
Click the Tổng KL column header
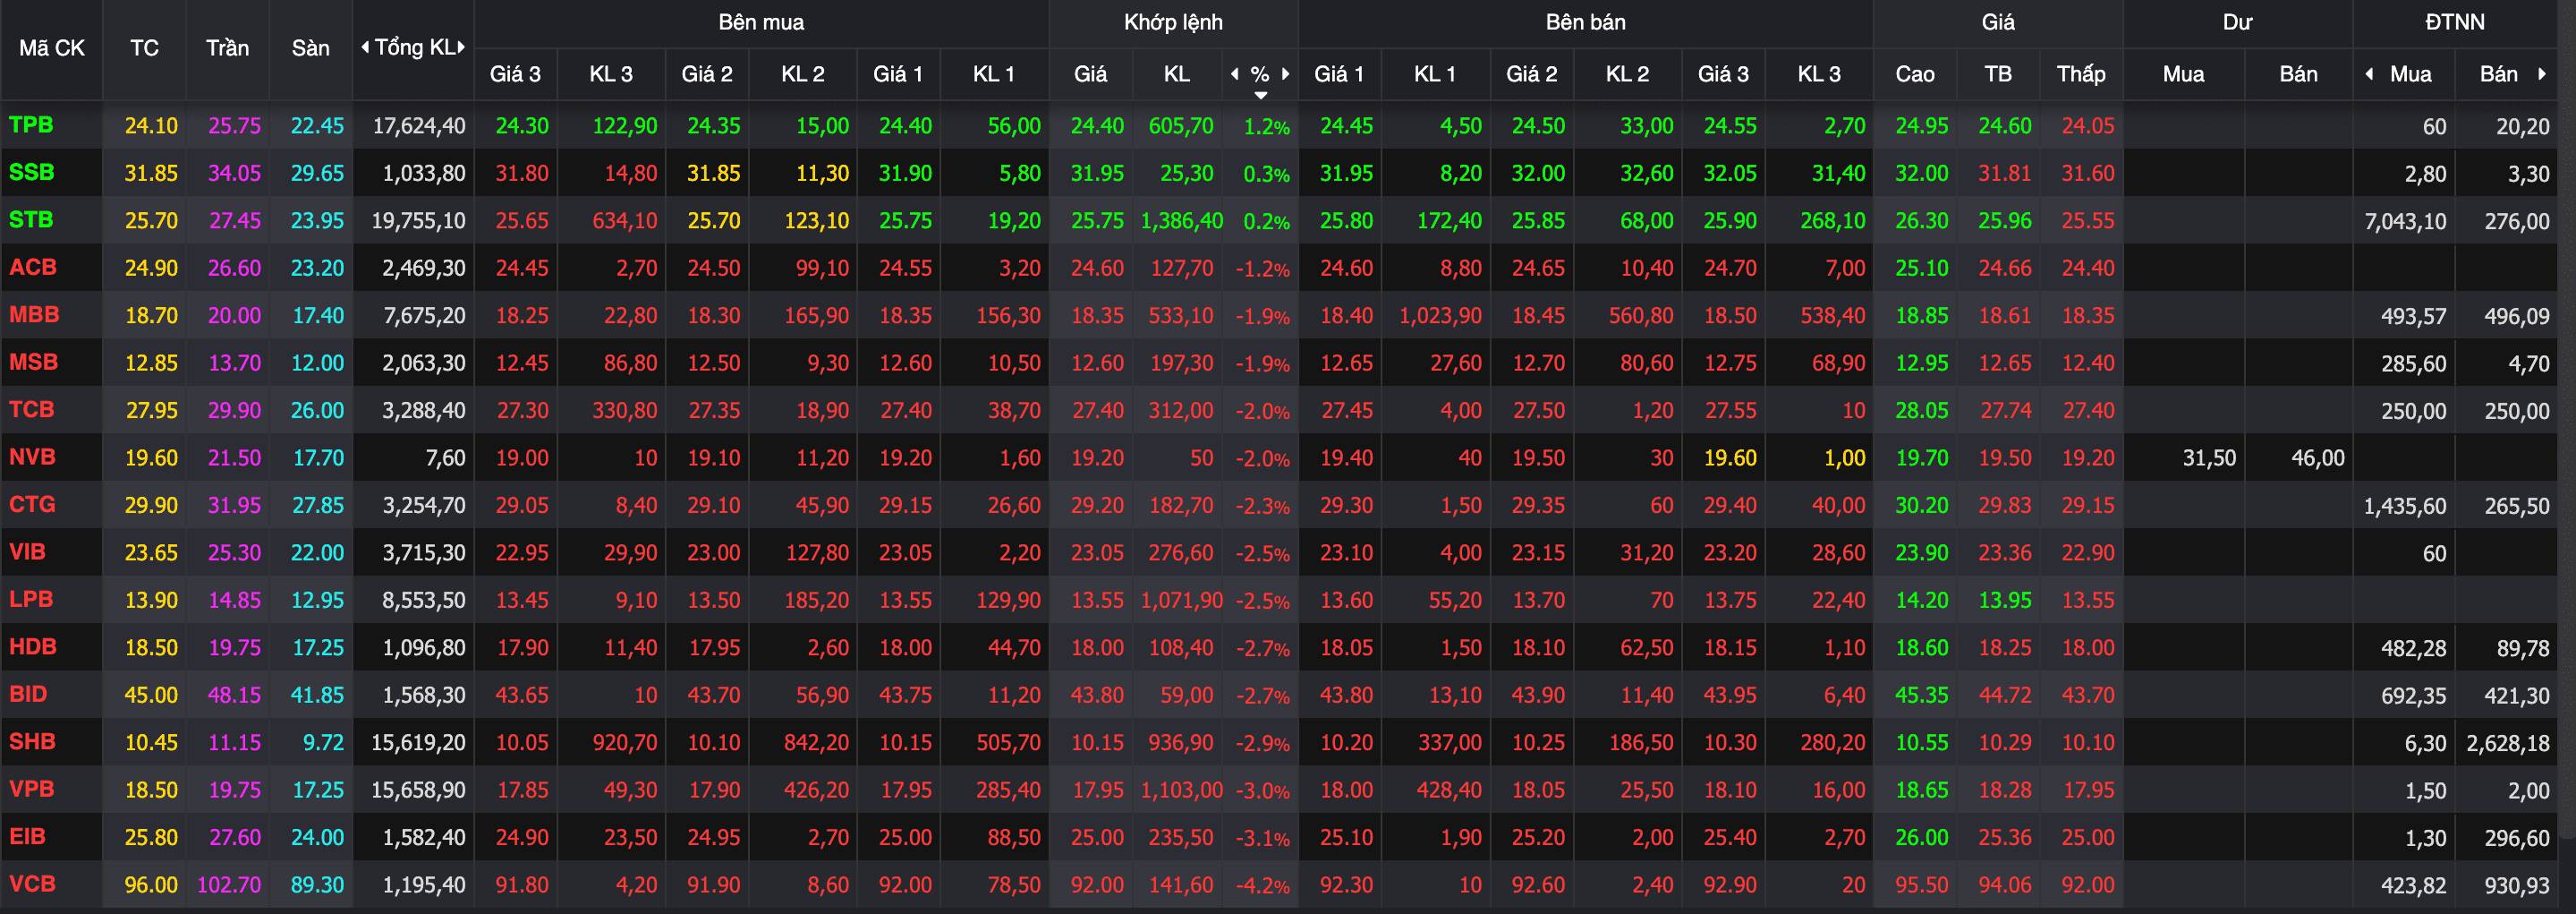tap(414, 47)
